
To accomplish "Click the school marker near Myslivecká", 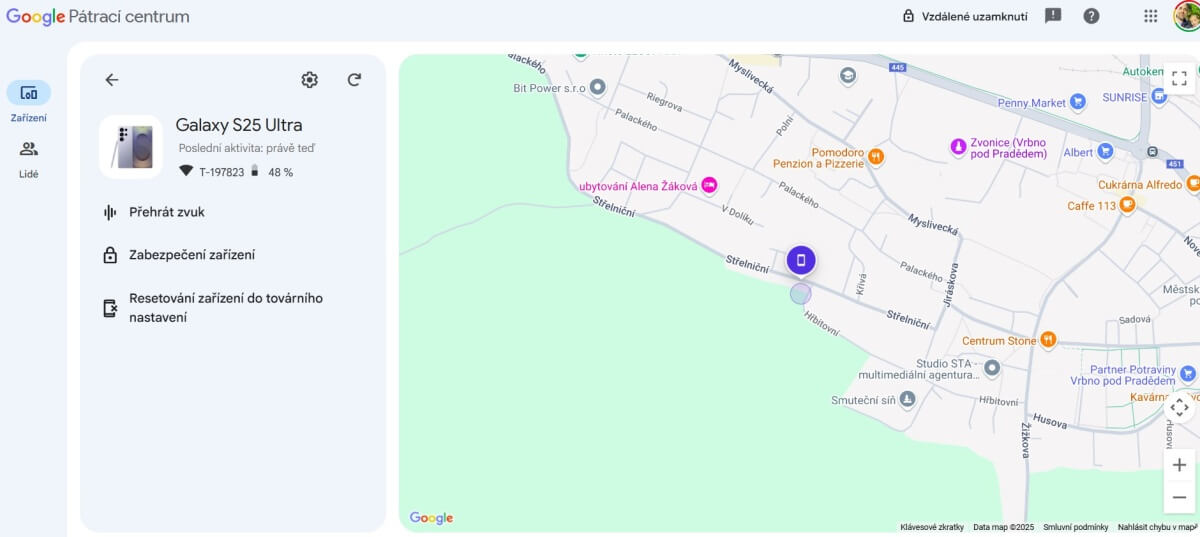I will click(848, 75).
